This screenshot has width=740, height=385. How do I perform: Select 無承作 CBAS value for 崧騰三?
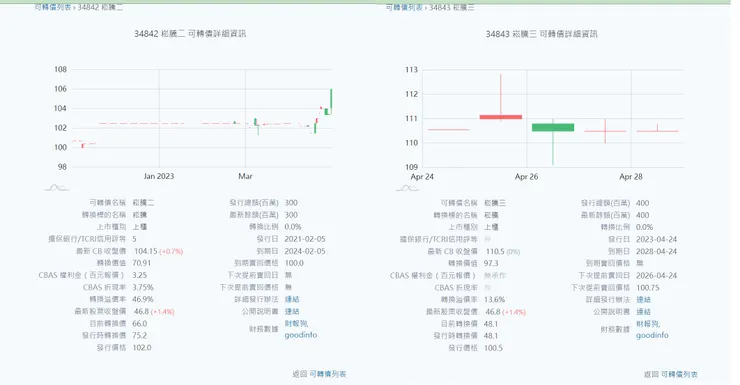[495, 276]
